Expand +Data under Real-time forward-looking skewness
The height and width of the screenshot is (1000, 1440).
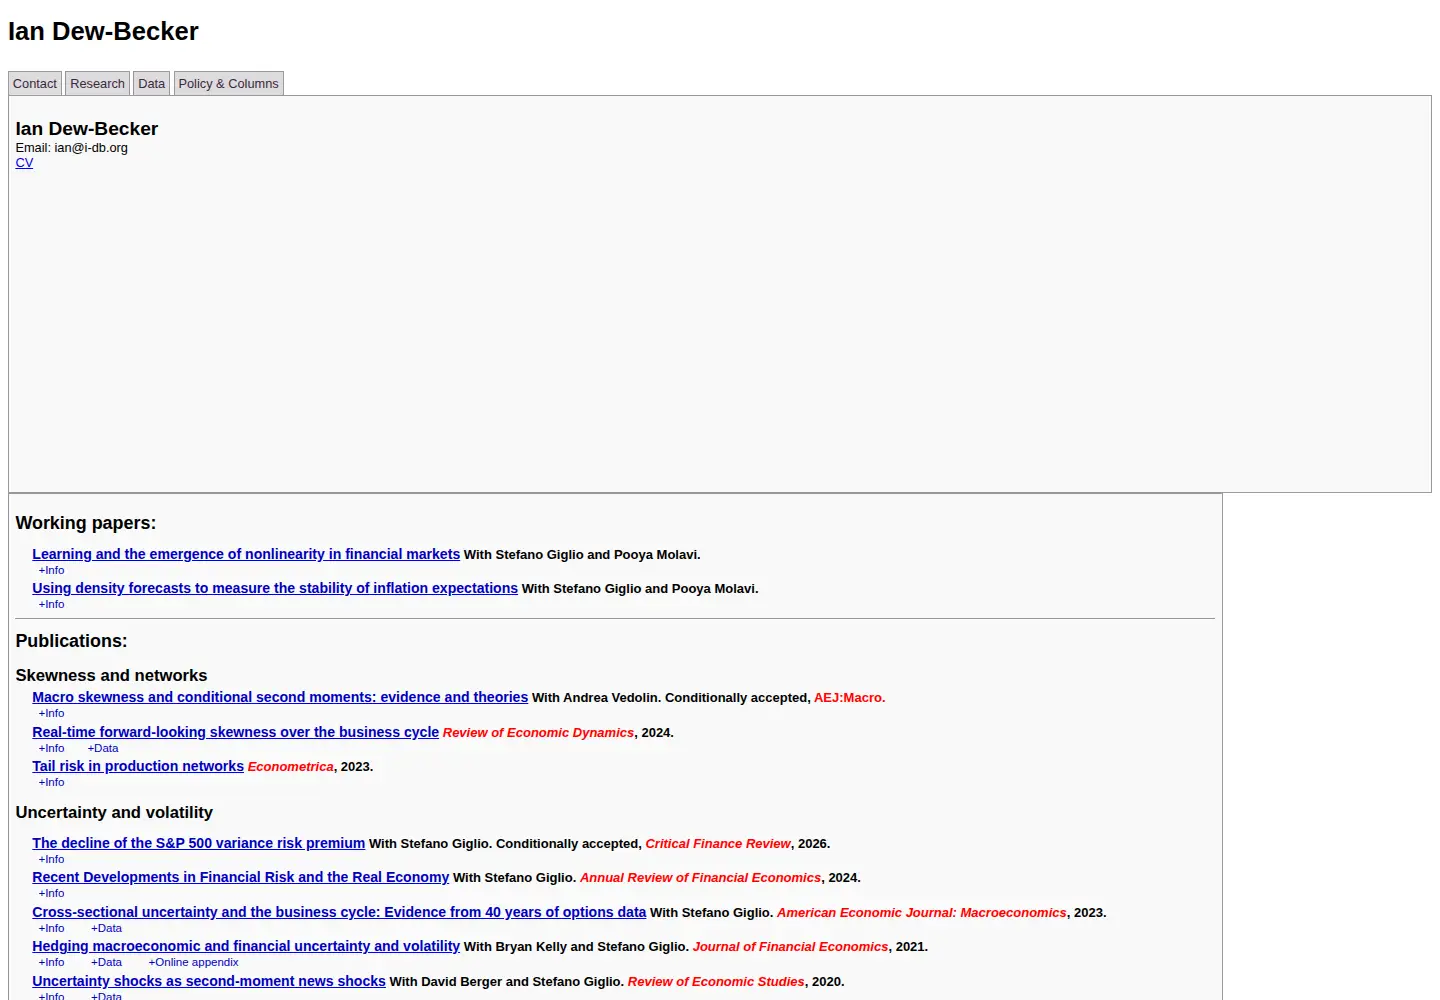103,748
